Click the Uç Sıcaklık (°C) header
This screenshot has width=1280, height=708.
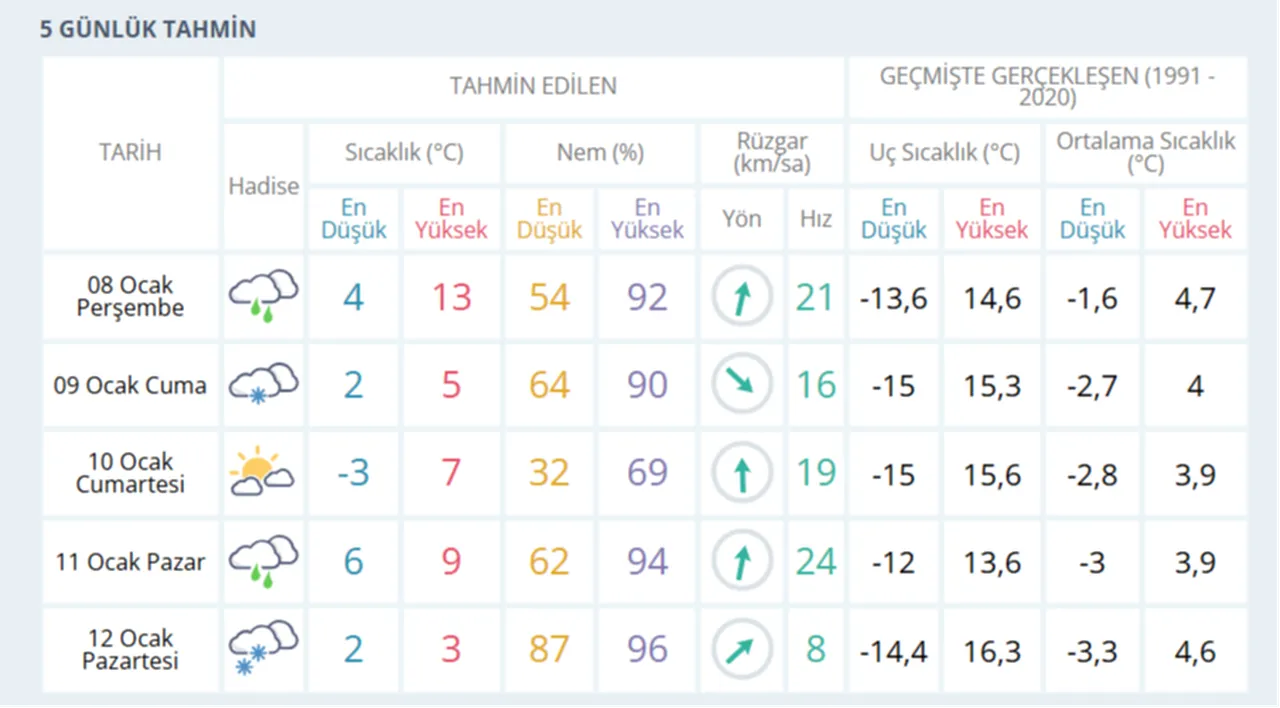[x=943, y=152]
